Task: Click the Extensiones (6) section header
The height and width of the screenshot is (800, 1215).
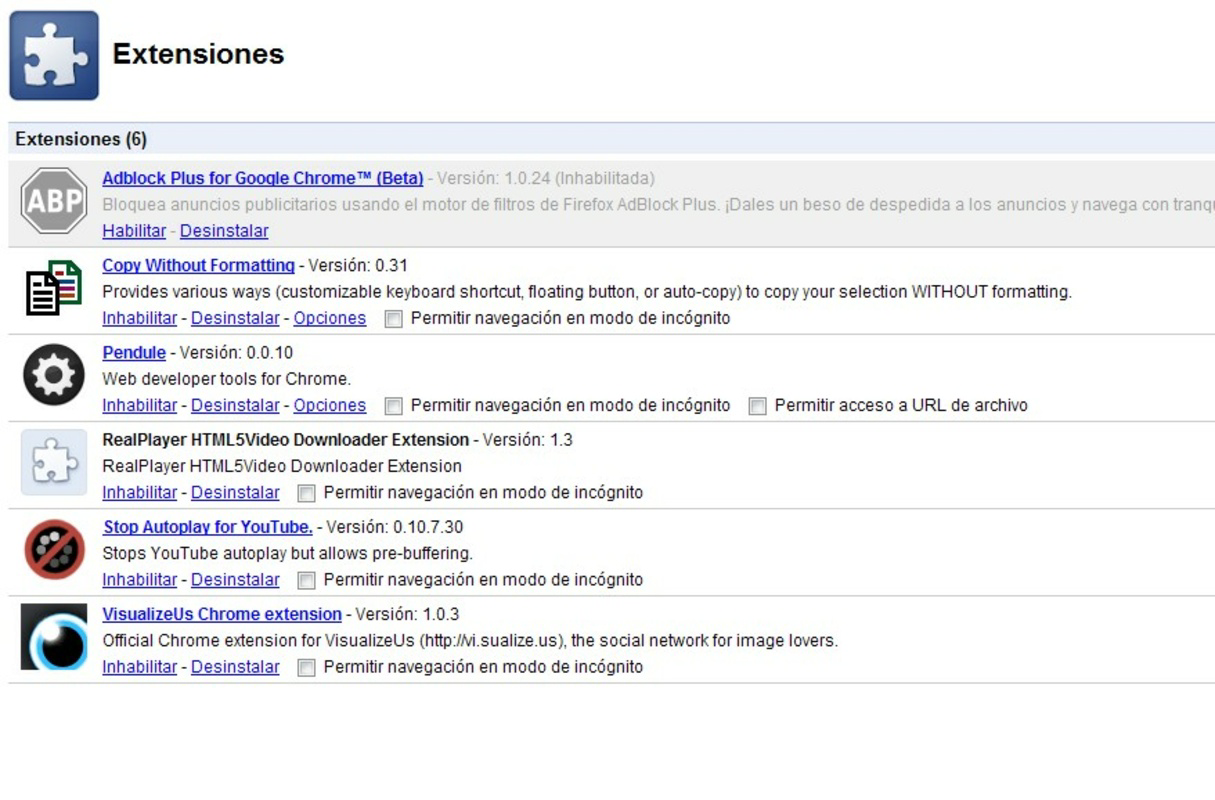Action: [x=611, y=139]
